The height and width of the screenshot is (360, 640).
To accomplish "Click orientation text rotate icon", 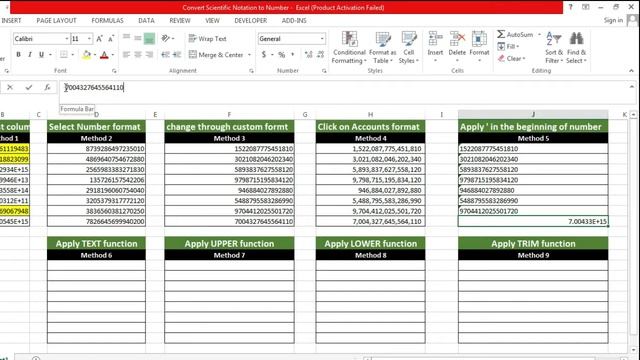I will pos(165,38).
